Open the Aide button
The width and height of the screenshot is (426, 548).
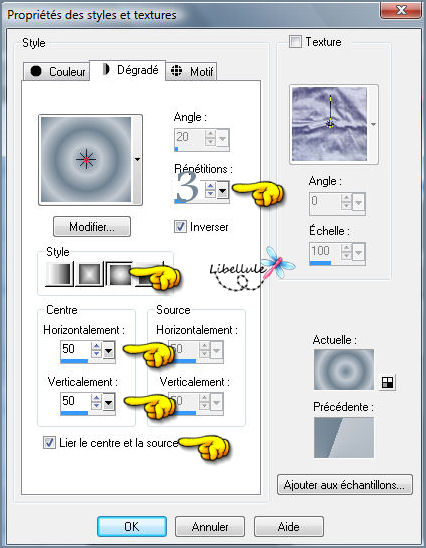(x=289, y=526)
